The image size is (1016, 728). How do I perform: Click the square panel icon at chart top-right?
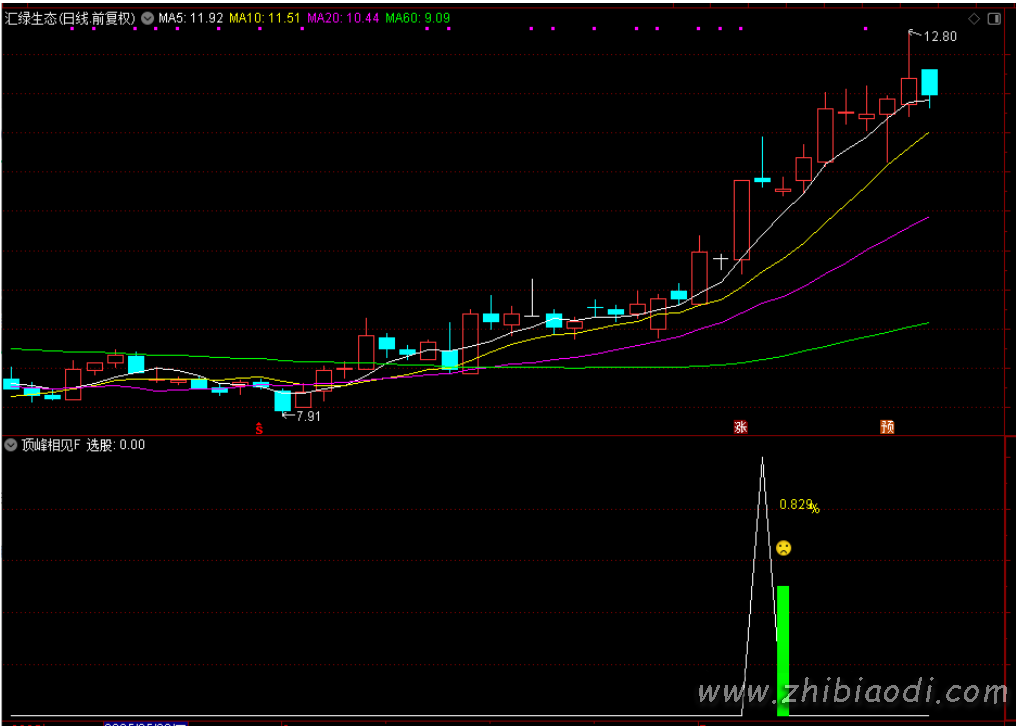[x=994, y=19]
